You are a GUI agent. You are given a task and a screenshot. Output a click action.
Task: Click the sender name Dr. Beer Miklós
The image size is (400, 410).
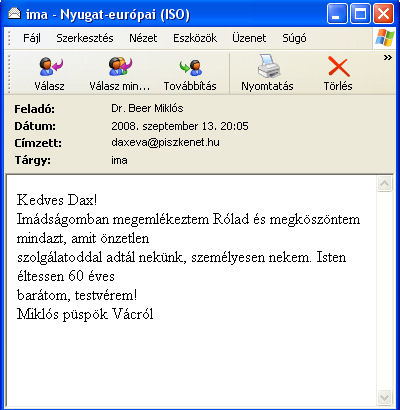pos(147,108)
